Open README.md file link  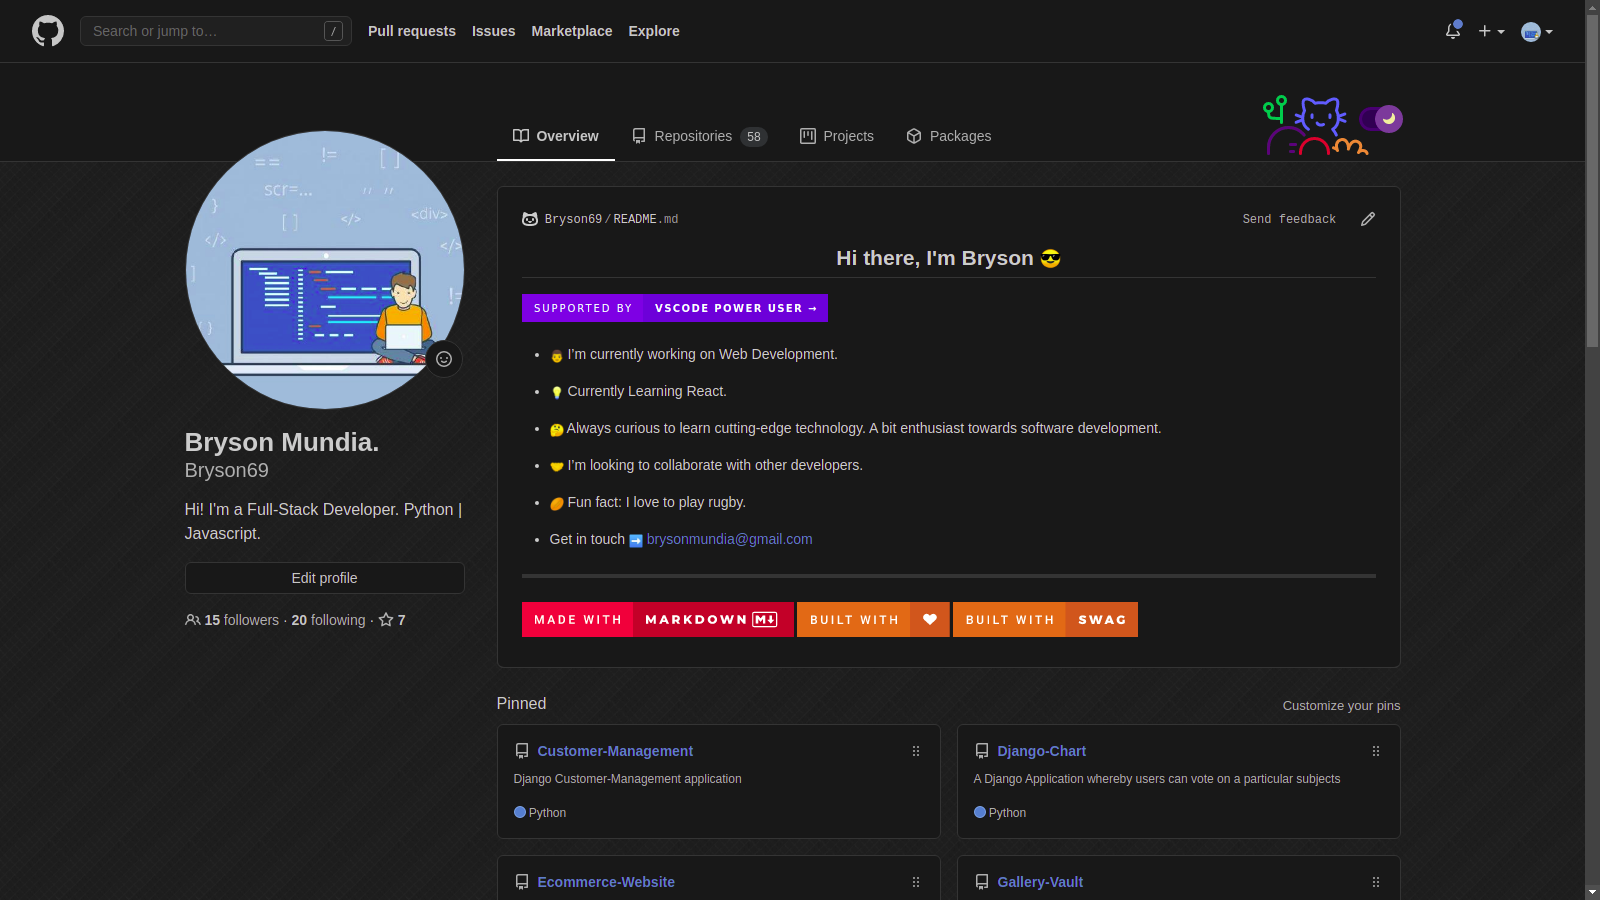tap(646, 219)
